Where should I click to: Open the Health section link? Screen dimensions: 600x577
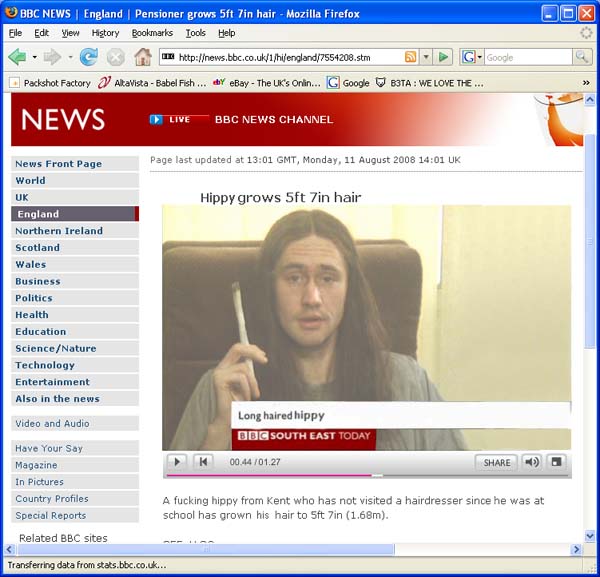[x=75, y=315]
